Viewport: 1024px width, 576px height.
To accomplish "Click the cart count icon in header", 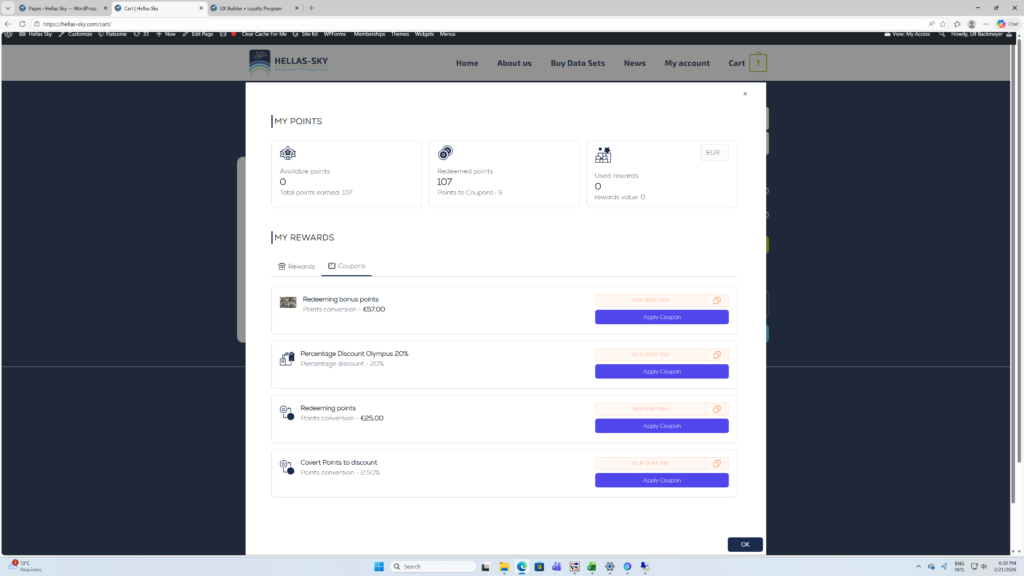I will point(758,63).
